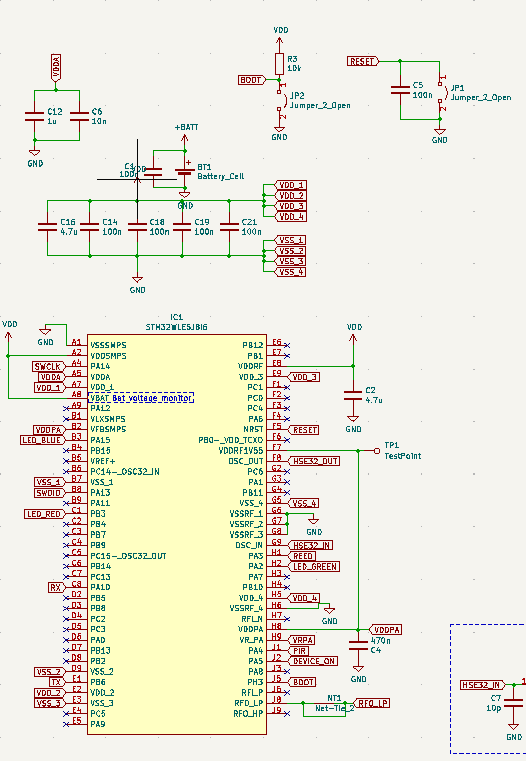Click the HSE32_OUT label on OSC_OUT
Screen dimensions: 526x761
tap(314, 461)
